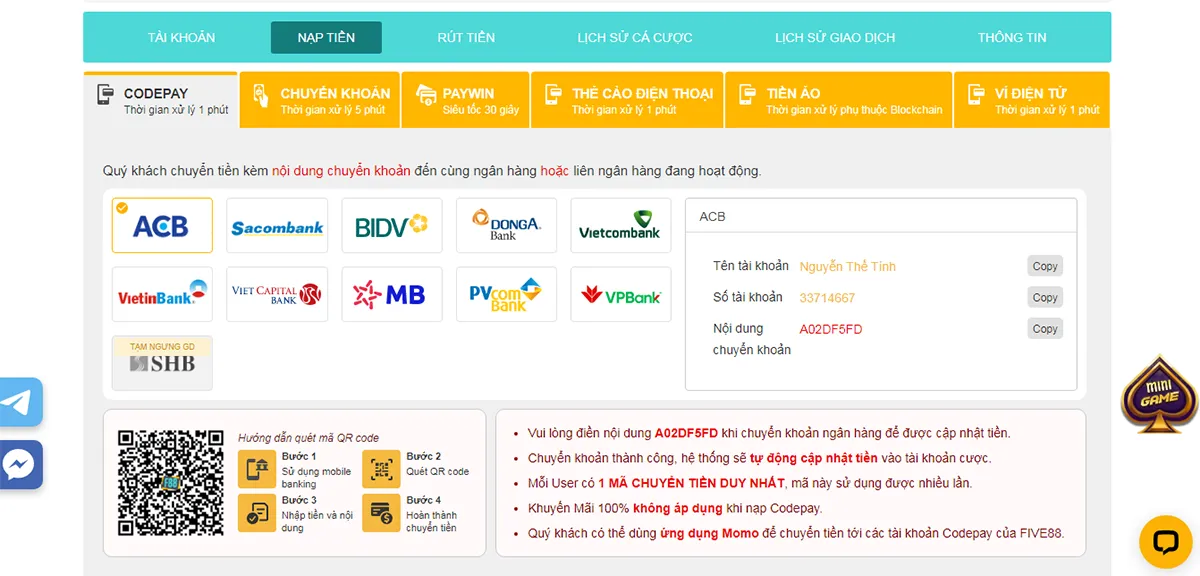Select Sacombank as the bank

277,225
